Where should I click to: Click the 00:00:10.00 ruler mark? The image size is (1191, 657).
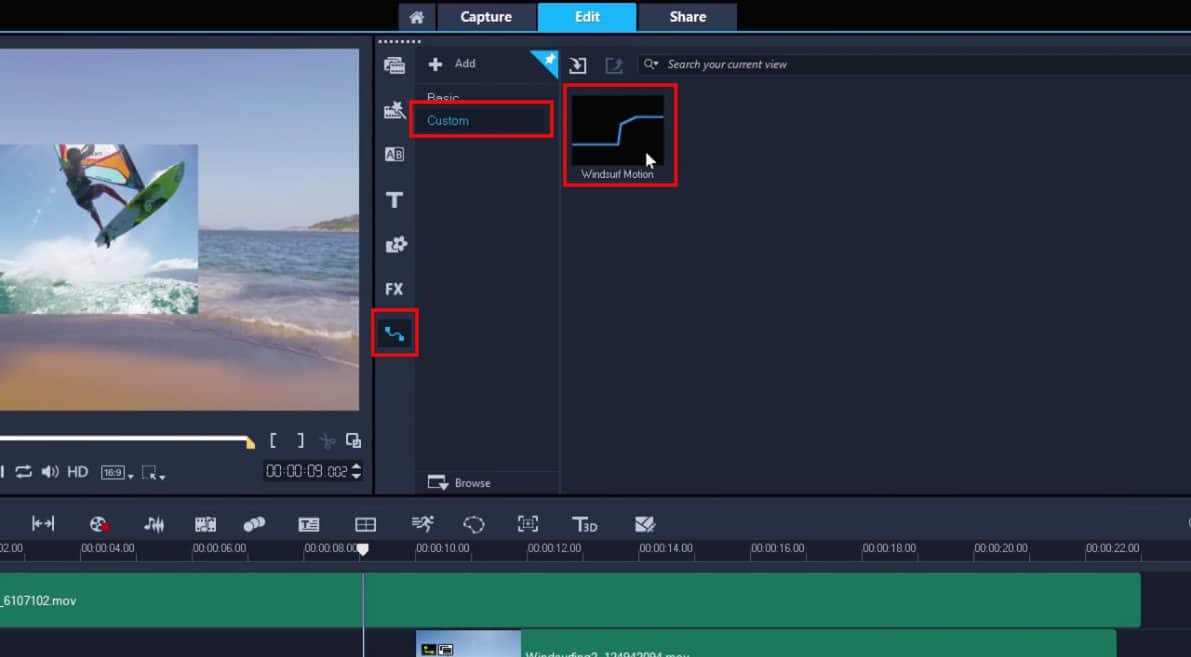[443, 548]
